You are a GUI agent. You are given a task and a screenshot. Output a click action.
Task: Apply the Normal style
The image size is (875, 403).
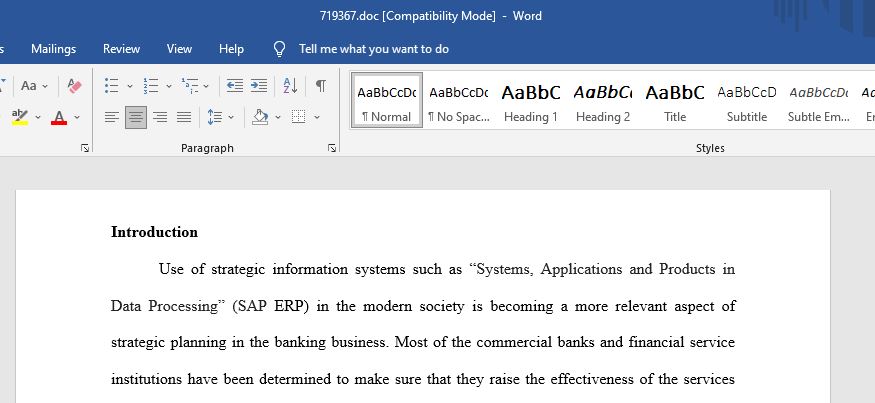[387, 100]
